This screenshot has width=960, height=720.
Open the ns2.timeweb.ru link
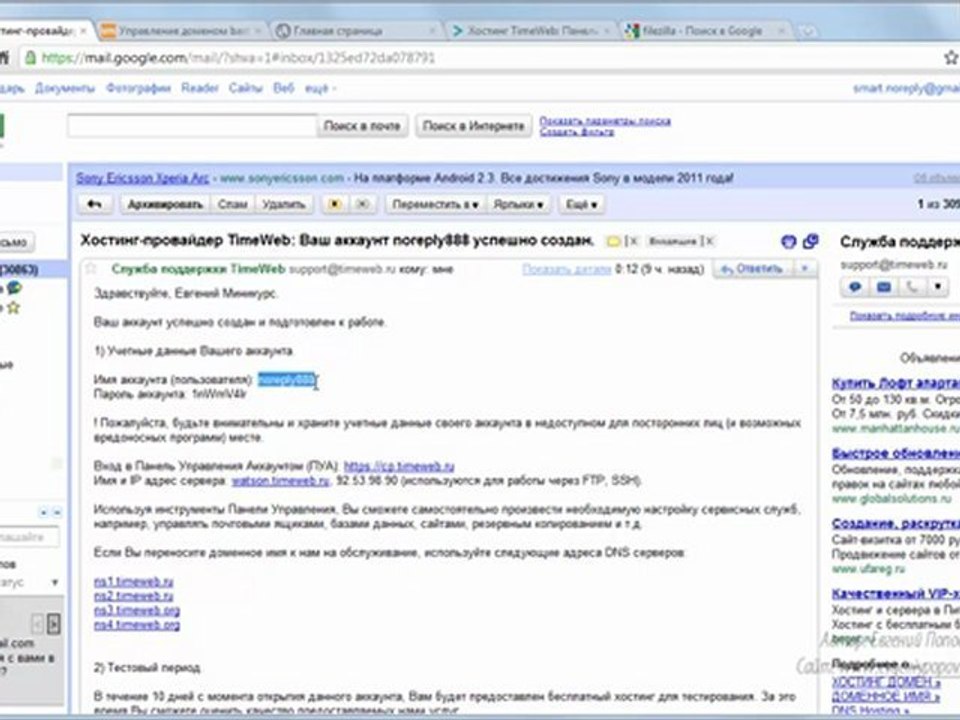[133, 596]
